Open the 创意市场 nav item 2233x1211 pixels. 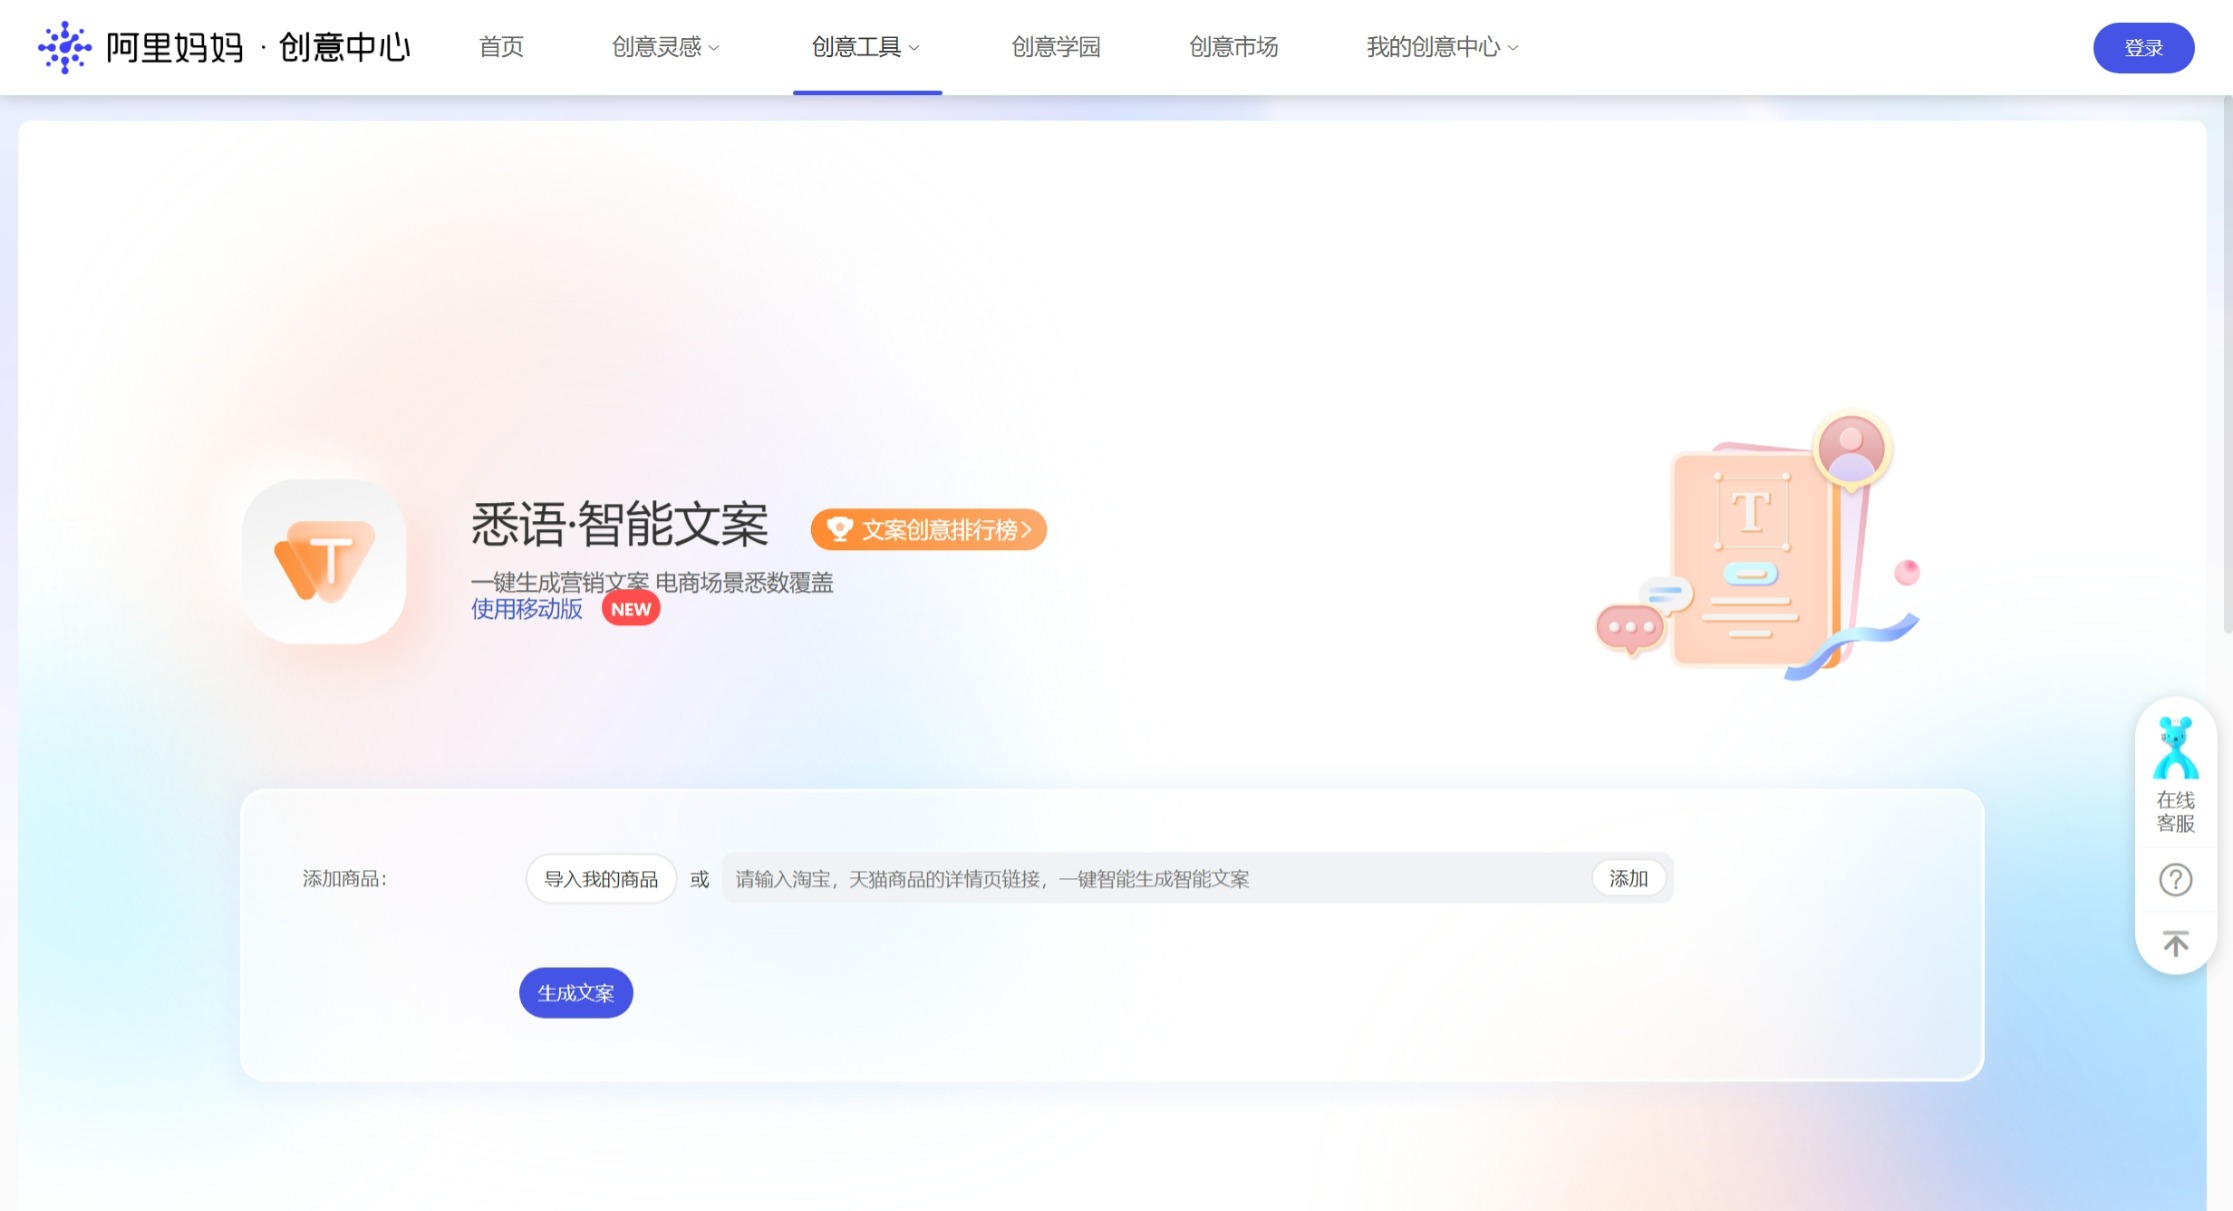pyautogui.click(x=1233, y=47)
